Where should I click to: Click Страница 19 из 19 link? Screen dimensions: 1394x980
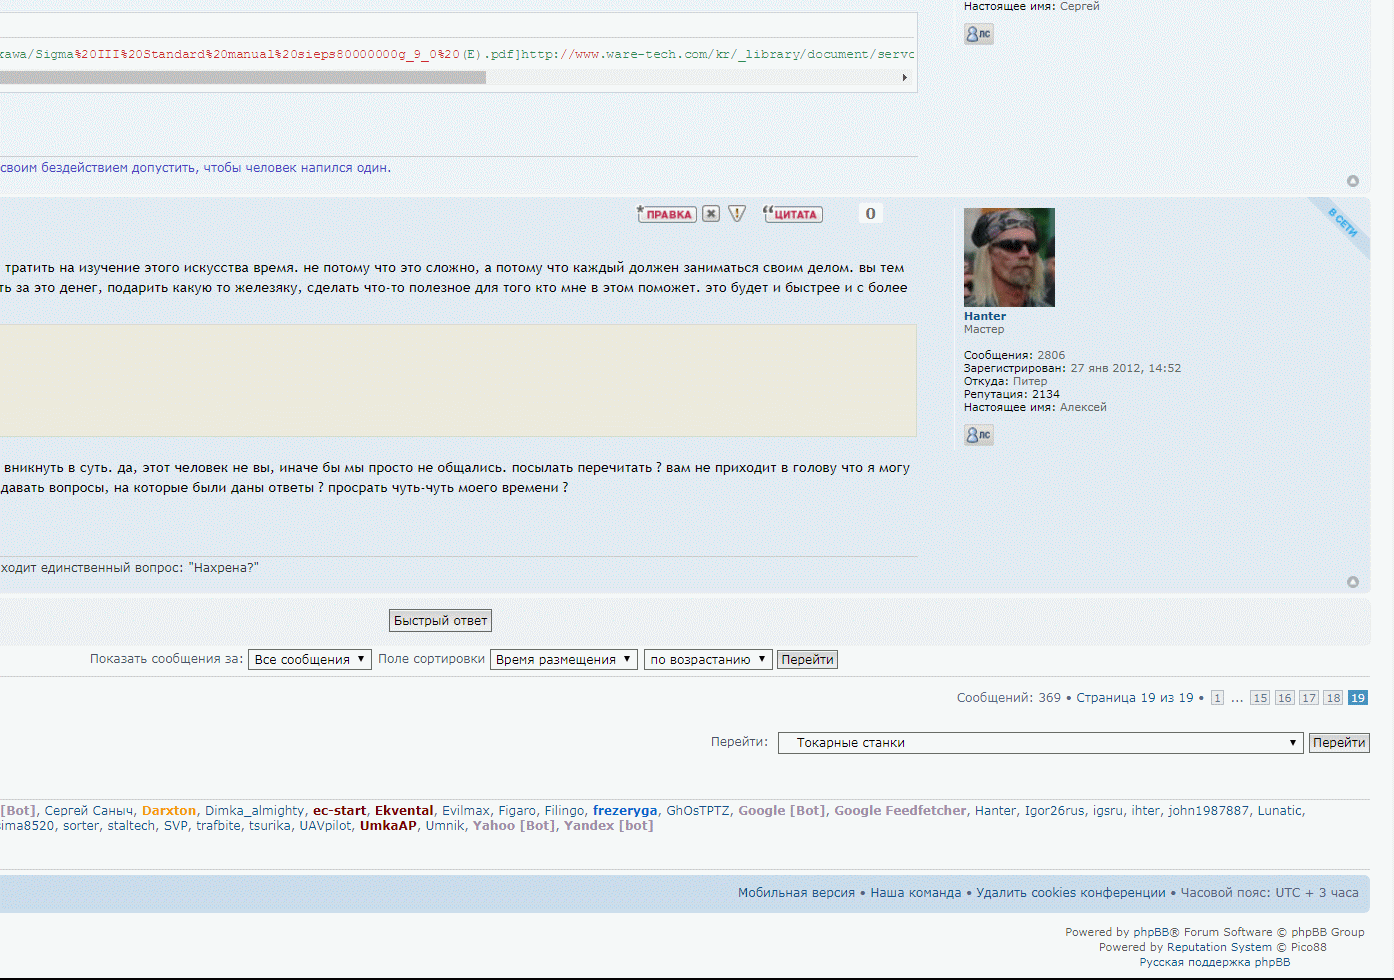[1135, 698]
